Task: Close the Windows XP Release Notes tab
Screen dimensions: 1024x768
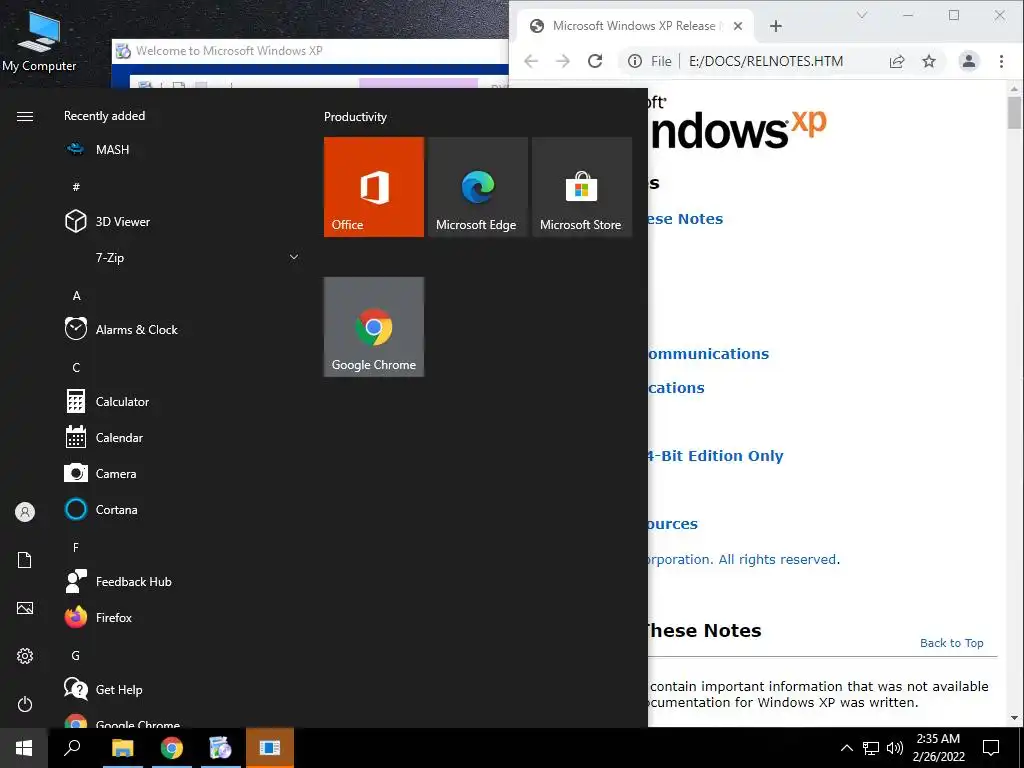Action: click(737, 26)
